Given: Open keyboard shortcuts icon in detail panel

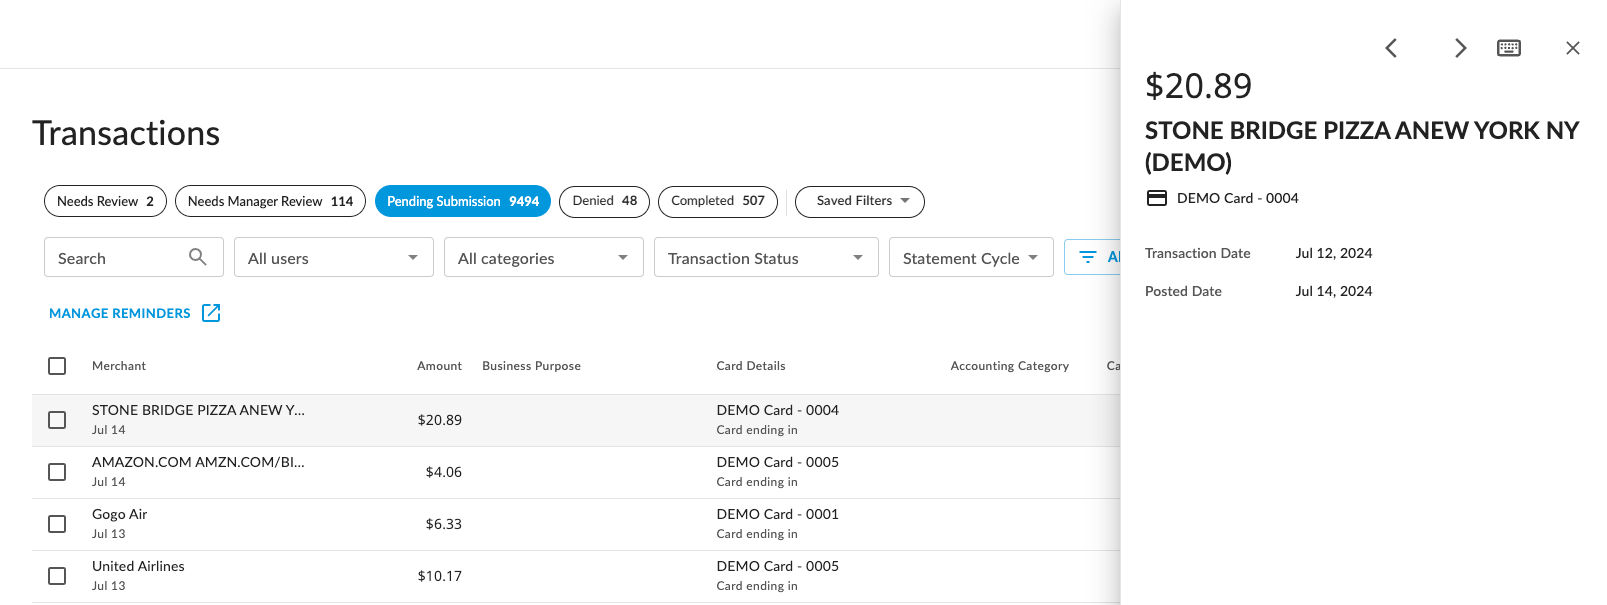Looking at the screenshot, I should coord(1508,48).
